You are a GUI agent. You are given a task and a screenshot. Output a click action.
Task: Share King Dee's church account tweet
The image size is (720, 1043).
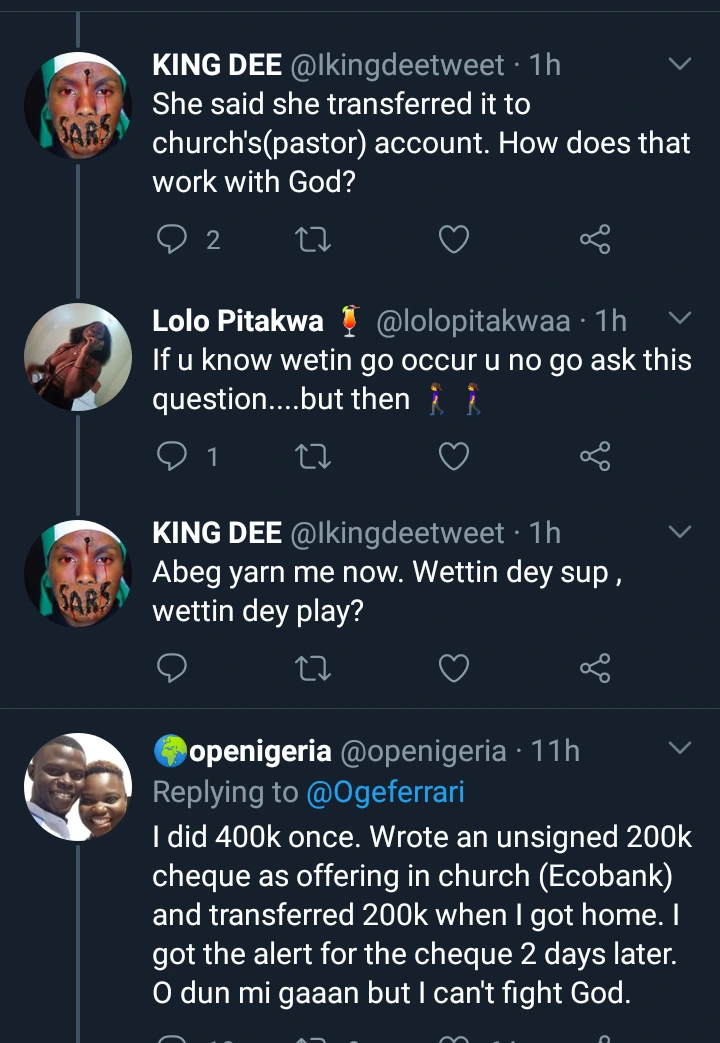pos(594,240)
